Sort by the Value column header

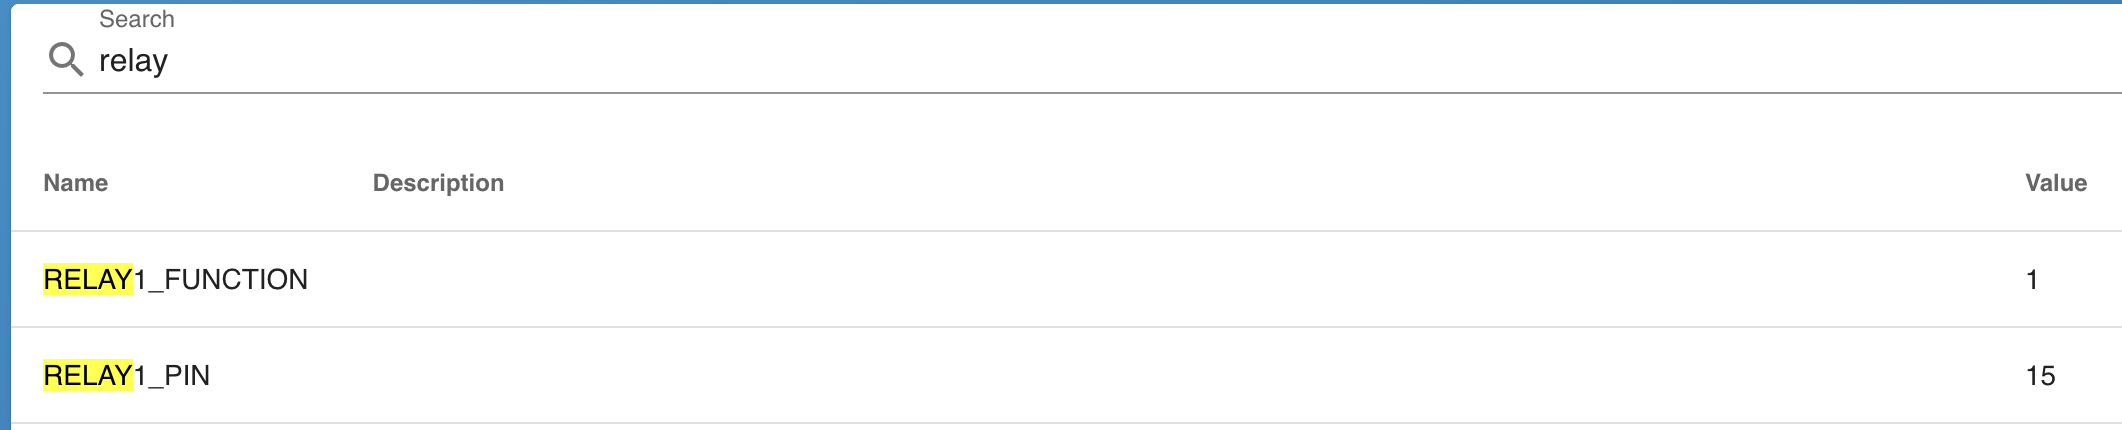click(x=2055, y=183)
